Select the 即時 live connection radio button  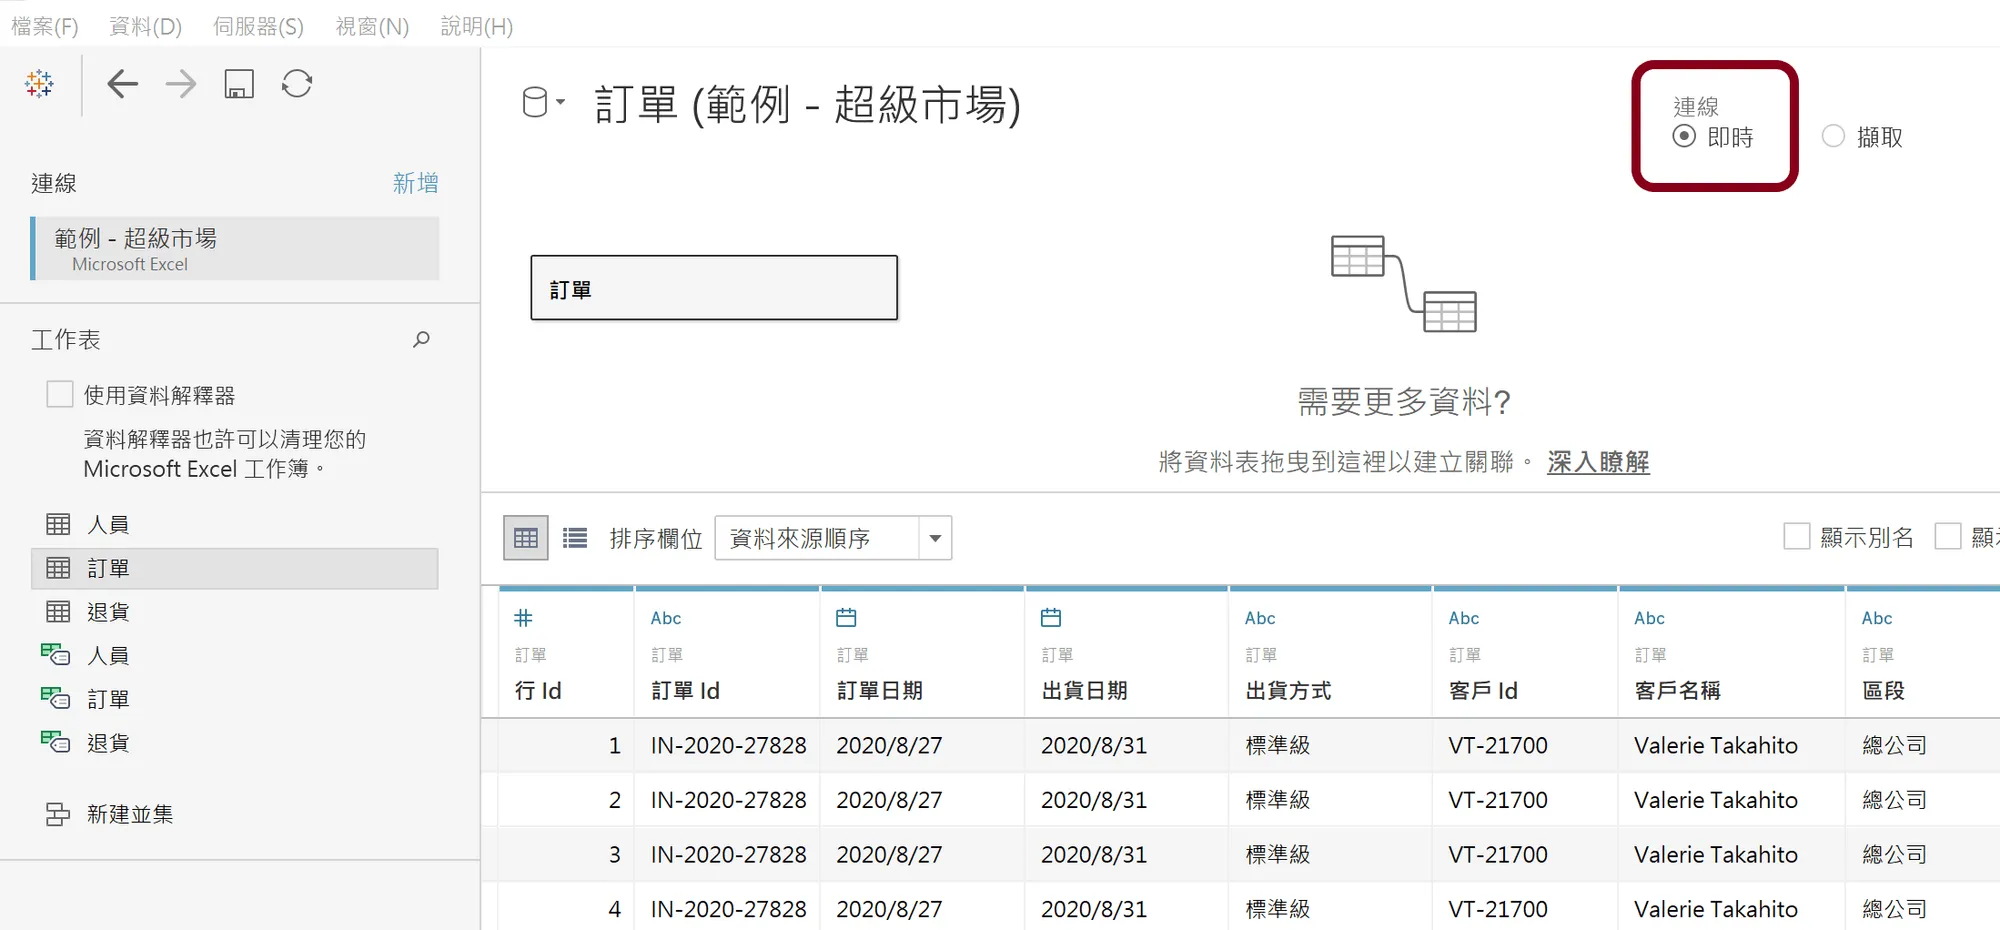point(1684,136)
